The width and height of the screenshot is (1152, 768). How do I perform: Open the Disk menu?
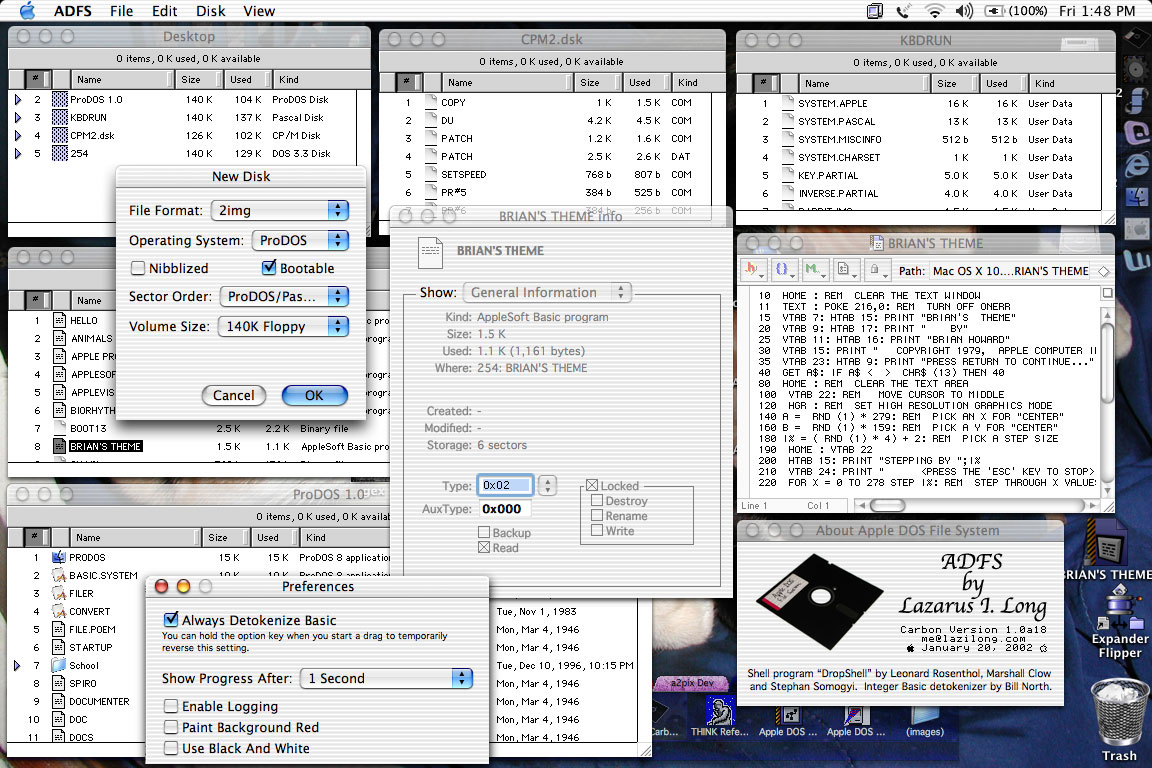click(x=211, y=11)
